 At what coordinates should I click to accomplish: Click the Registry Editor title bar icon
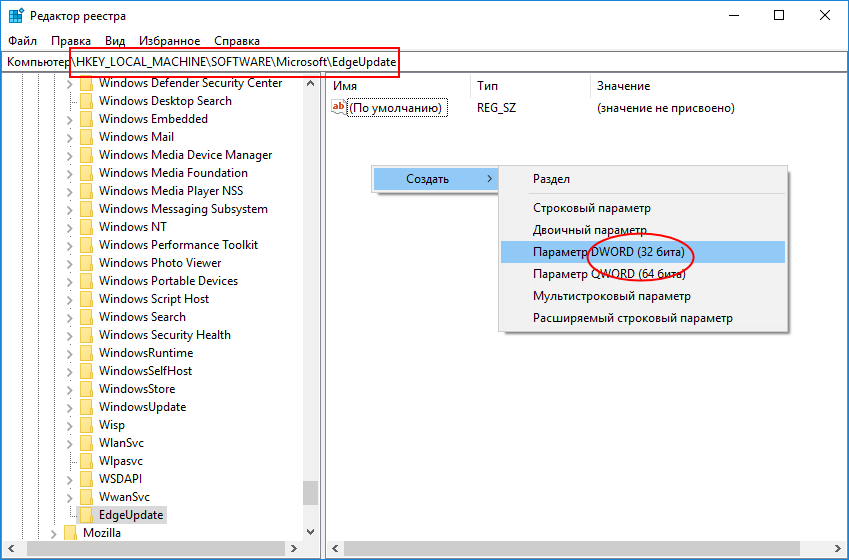(x=16, y=16)
